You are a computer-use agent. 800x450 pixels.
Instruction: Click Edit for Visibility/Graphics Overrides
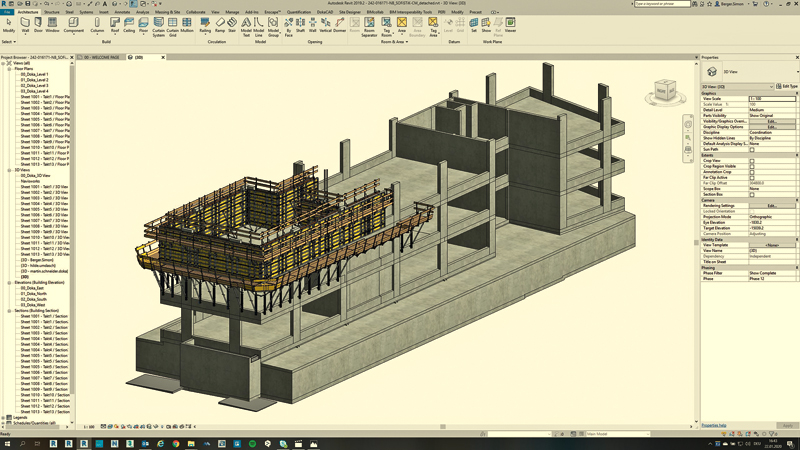(772, 121)
